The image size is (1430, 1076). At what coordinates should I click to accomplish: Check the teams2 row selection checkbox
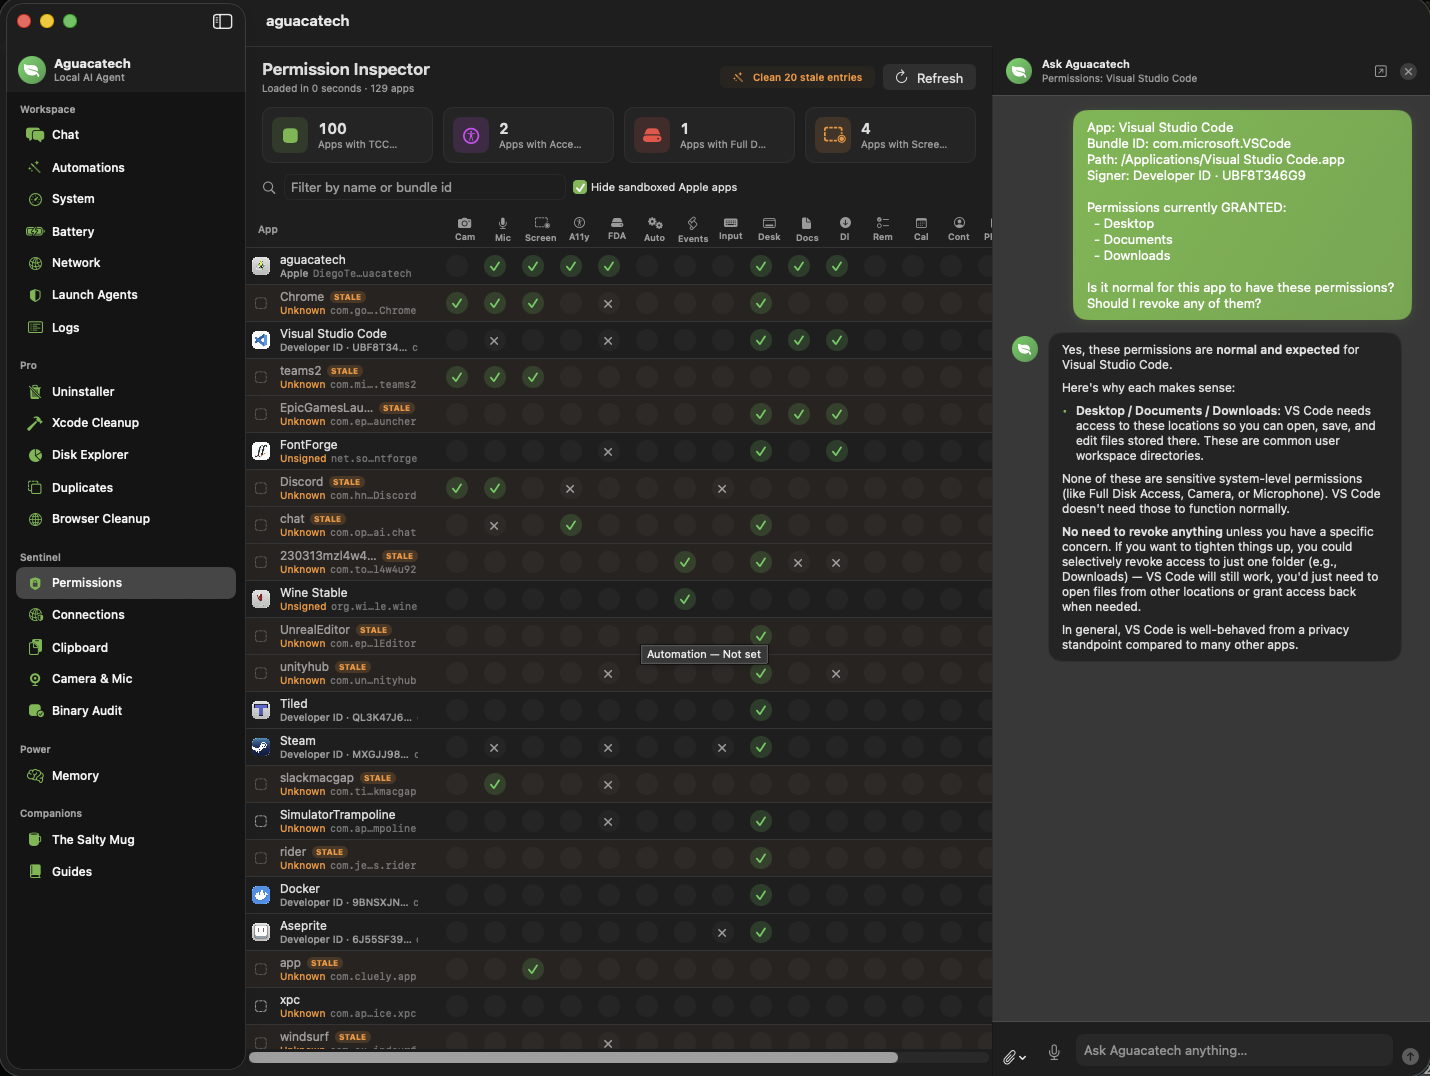(x=261, y=377)
